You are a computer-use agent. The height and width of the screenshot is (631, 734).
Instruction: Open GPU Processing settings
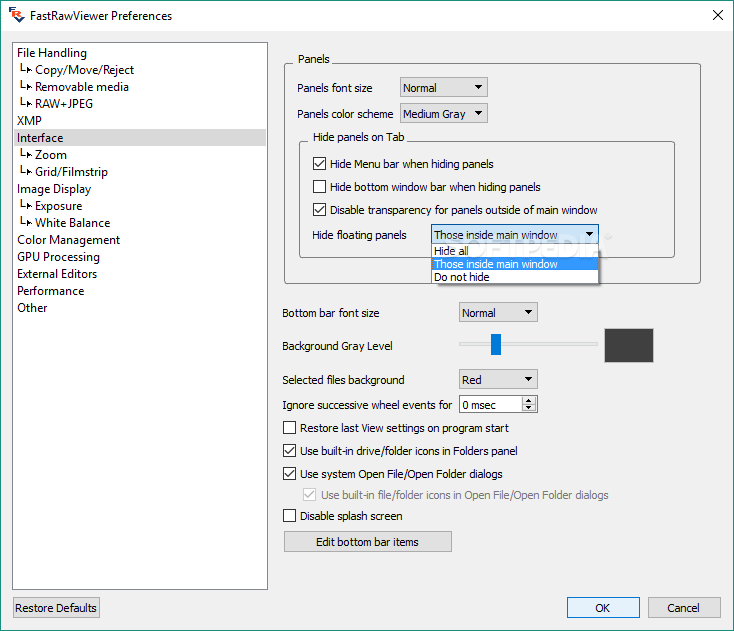tap(140, 257)
